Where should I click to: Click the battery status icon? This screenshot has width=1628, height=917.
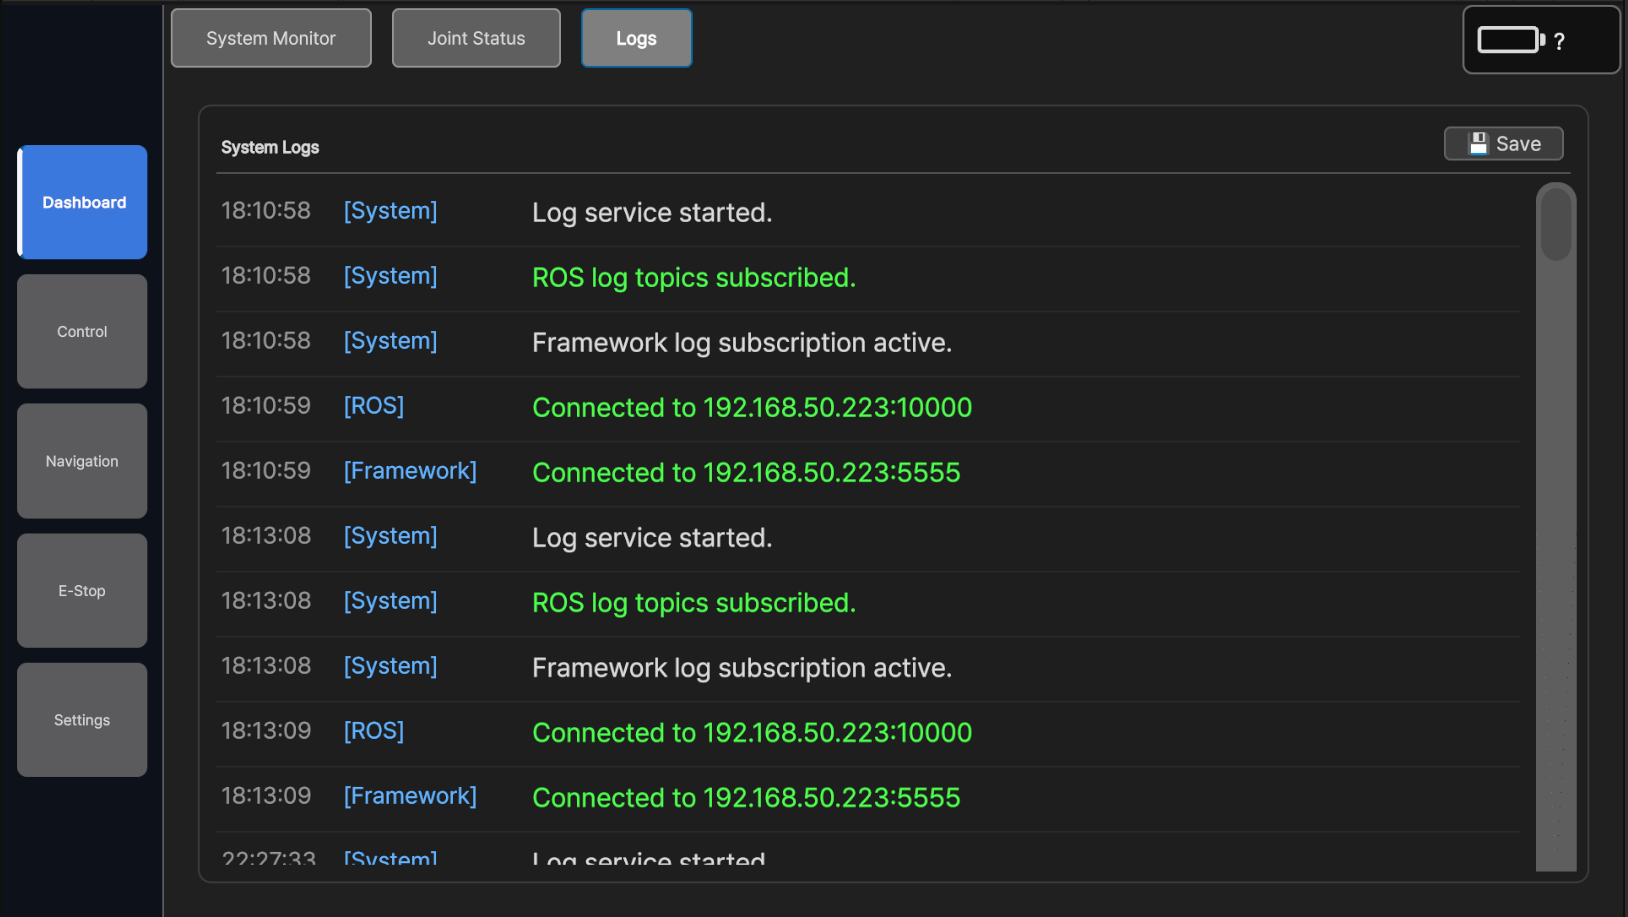click(1510, 40)
